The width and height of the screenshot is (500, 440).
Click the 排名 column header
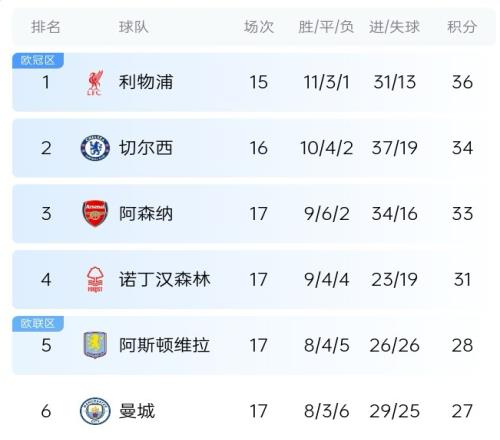coord(46,27)
